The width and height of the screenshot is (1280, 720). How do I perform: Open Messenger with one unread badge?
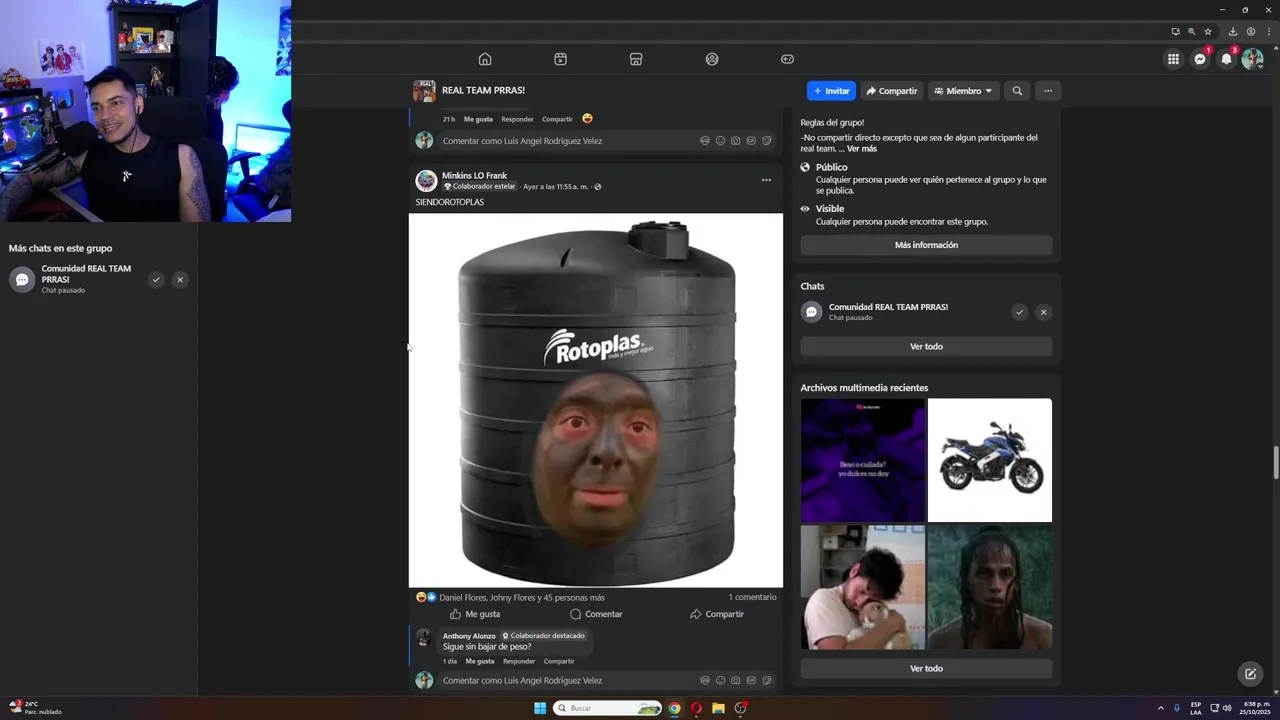pos(1200,59)
